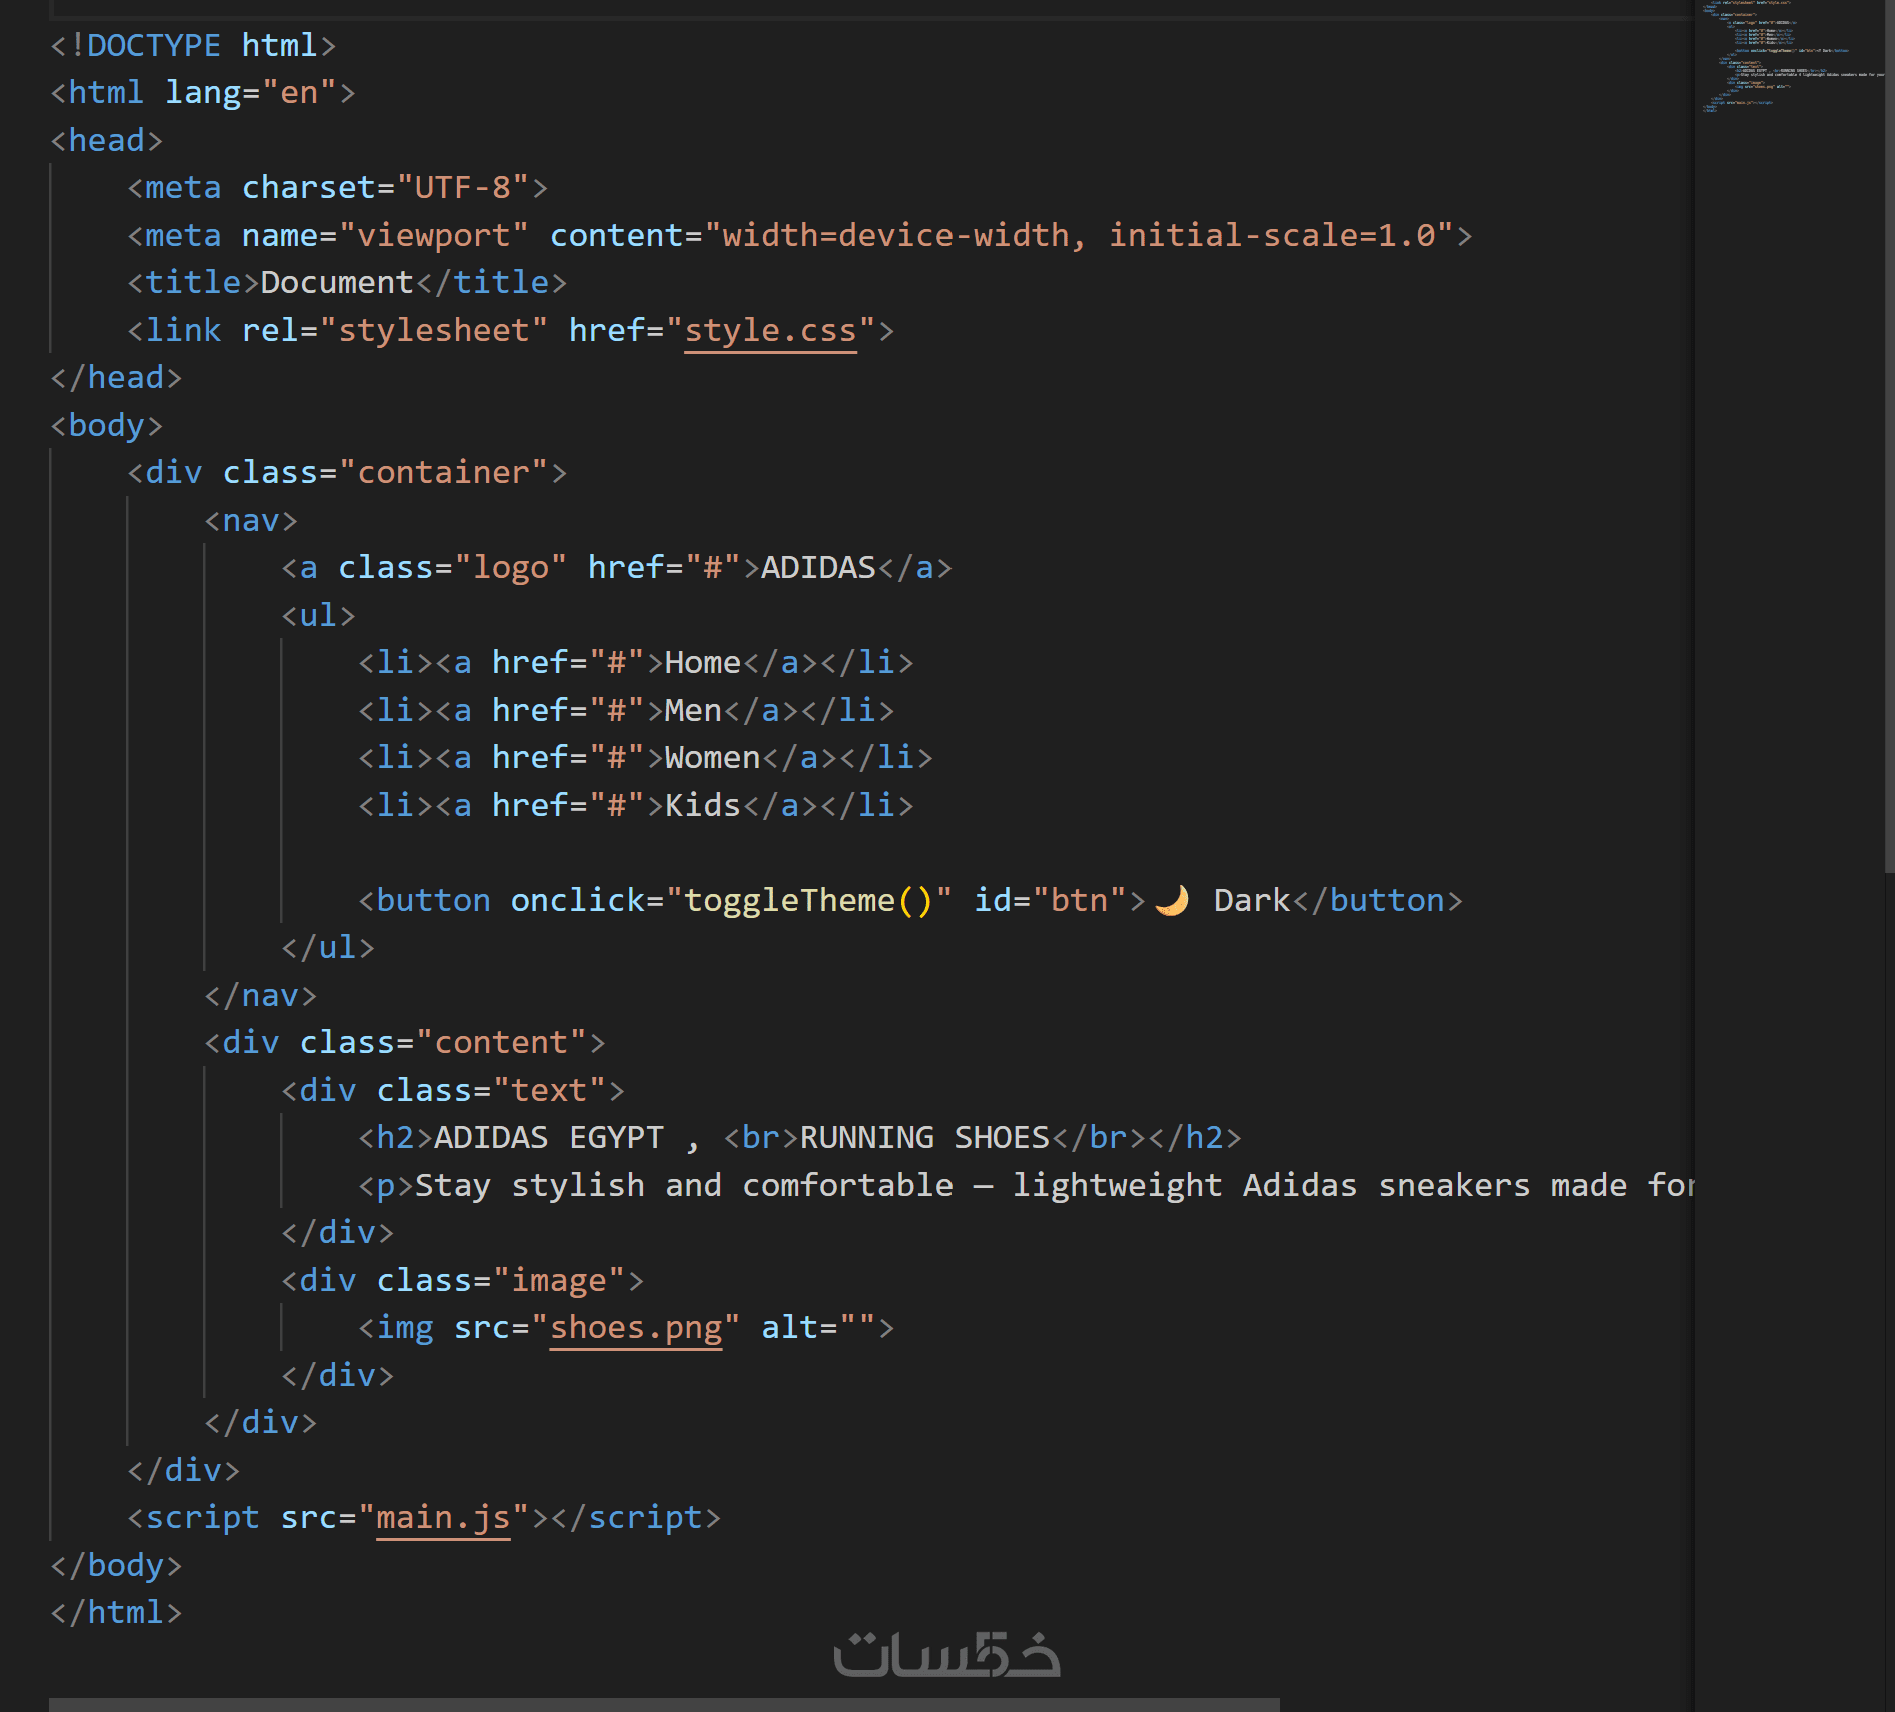Click the closing "</body>" tag
Screen dimensions: 1895x1712
116,1565
